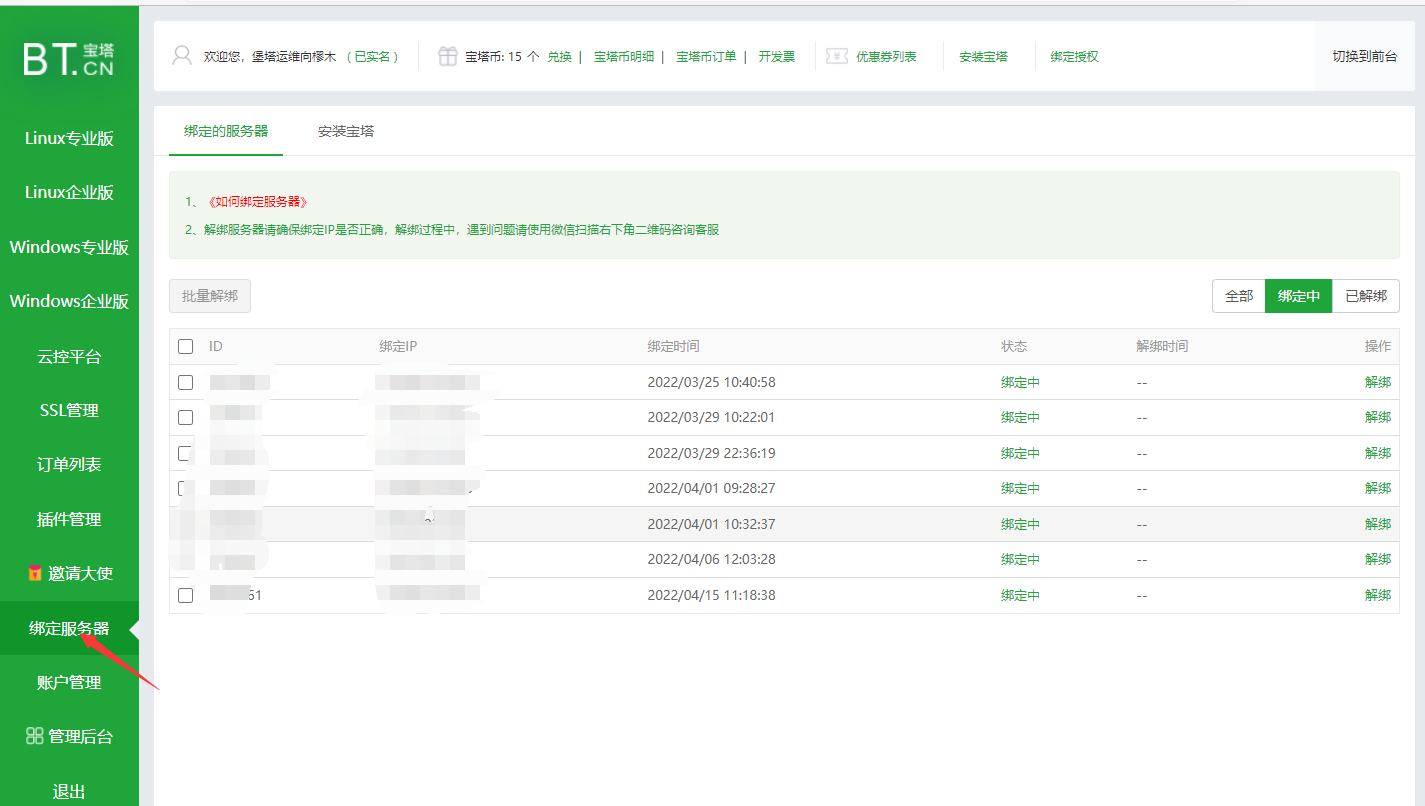1425x806 pixels.
Task: Click 绑定中 status in the 2022/04/06 row
Action: (1020, 559)
